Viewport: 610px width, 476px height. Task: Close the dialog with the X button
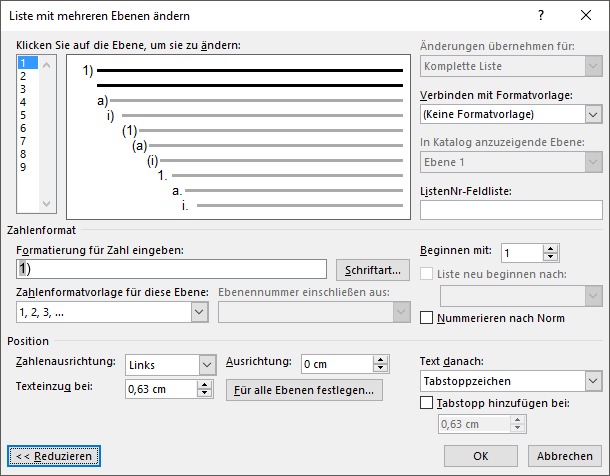tap(586, 16)
